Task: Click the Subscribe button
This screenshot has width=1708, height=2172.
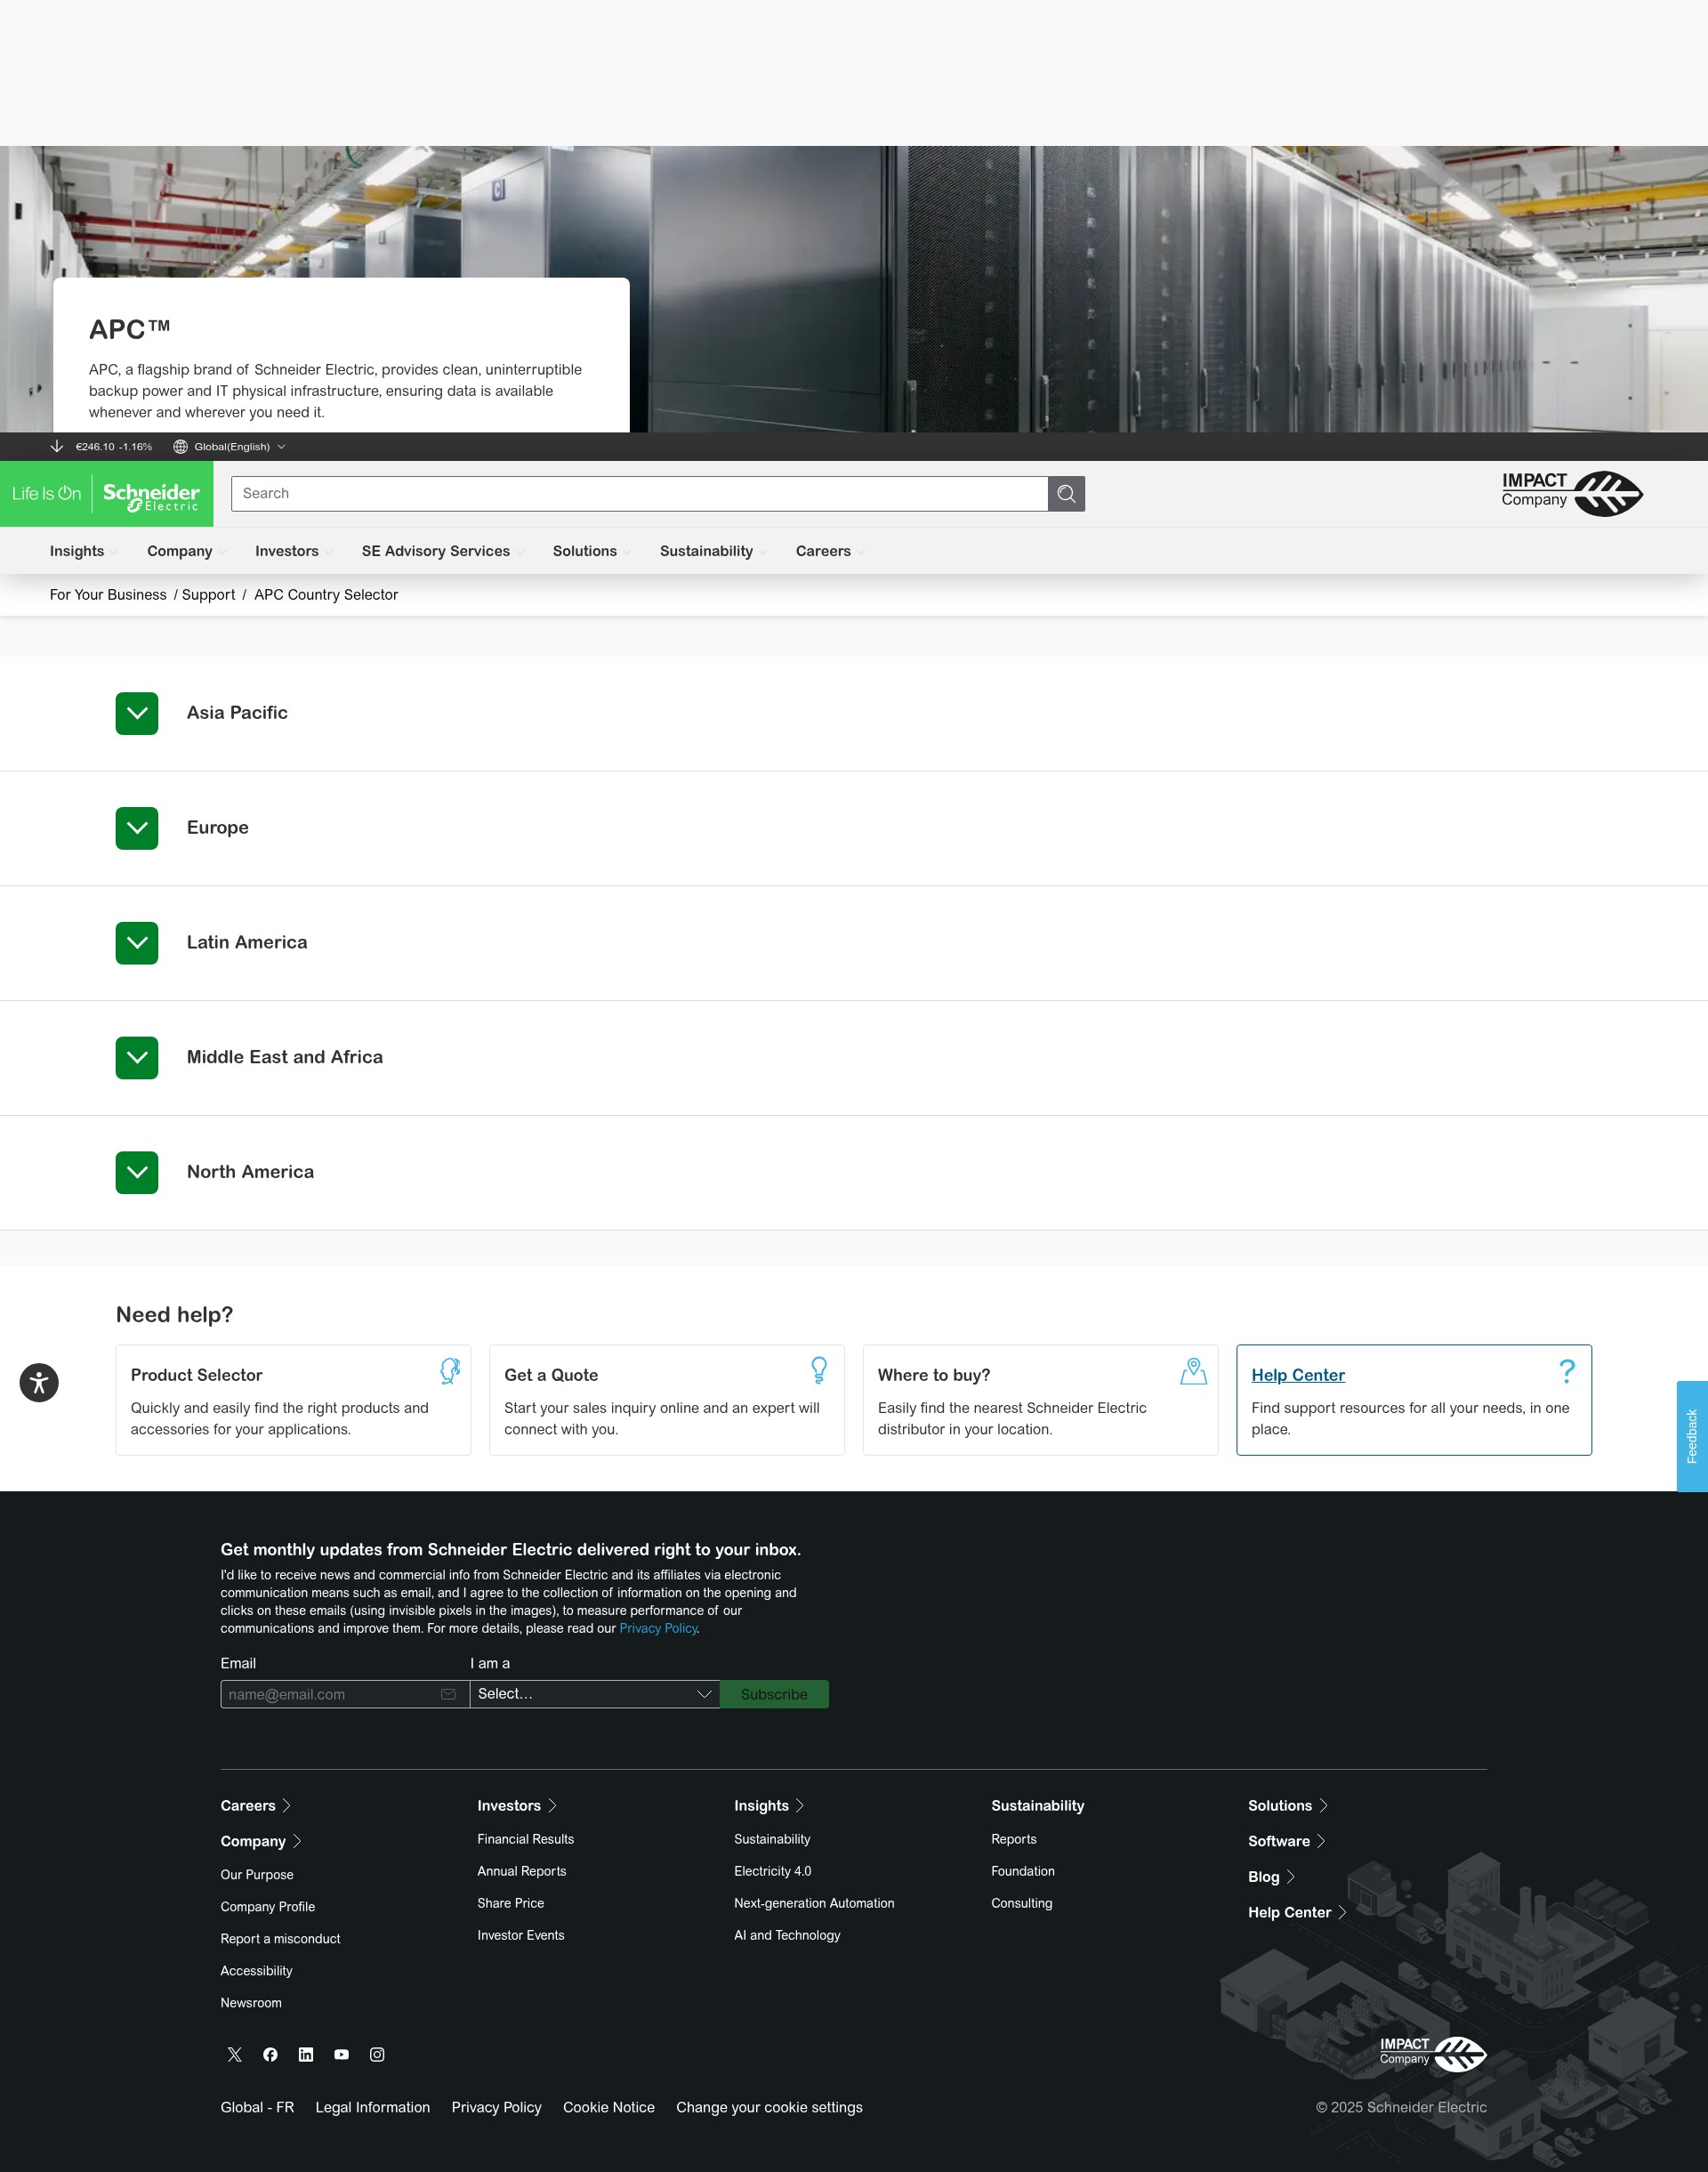Action: (774, 1694)
